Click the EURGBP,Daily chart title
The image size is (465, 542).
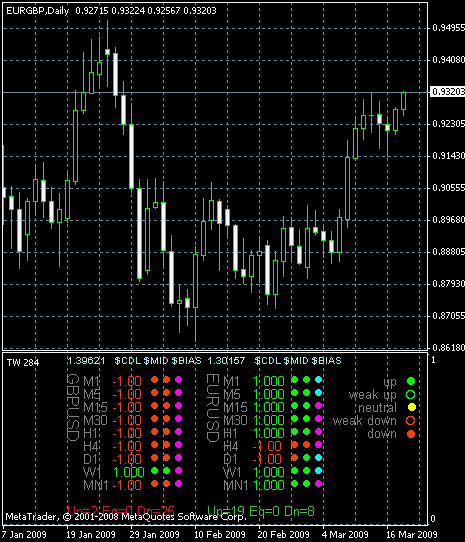coord(38,11)
